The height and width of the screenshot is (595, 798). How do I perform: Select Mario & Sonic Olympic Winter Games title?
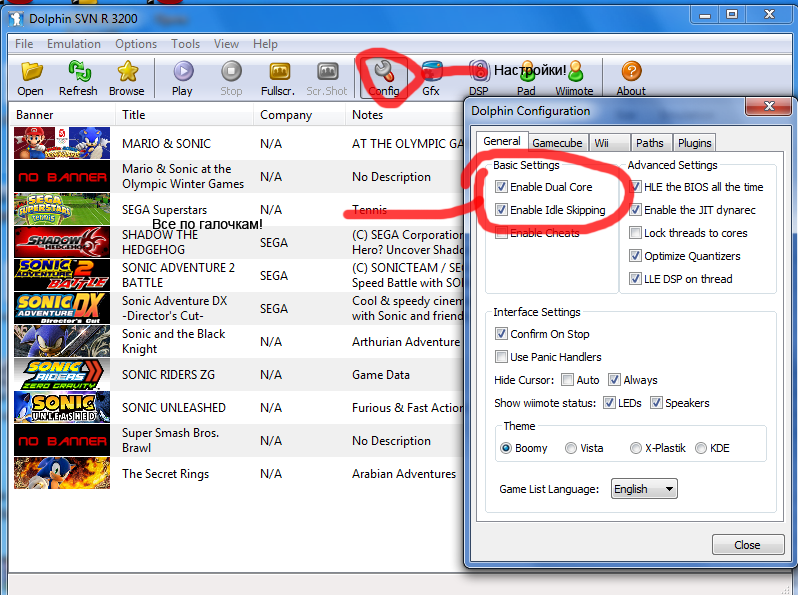point(183,176)
